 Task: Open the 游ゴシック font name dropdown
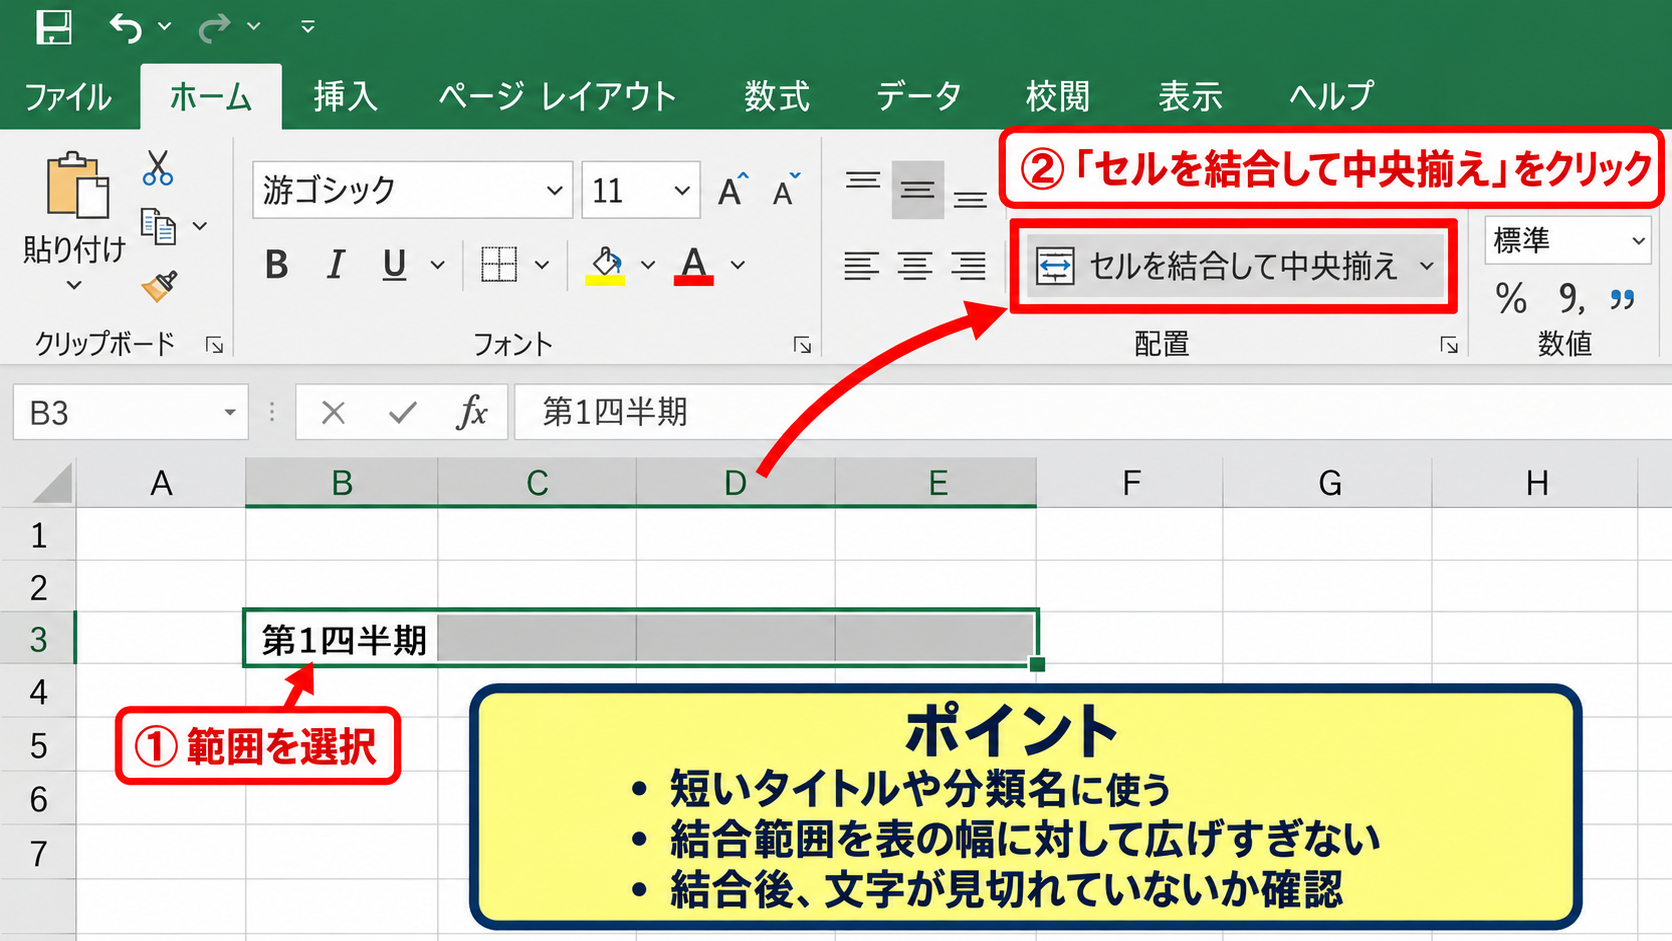(554, 190)
